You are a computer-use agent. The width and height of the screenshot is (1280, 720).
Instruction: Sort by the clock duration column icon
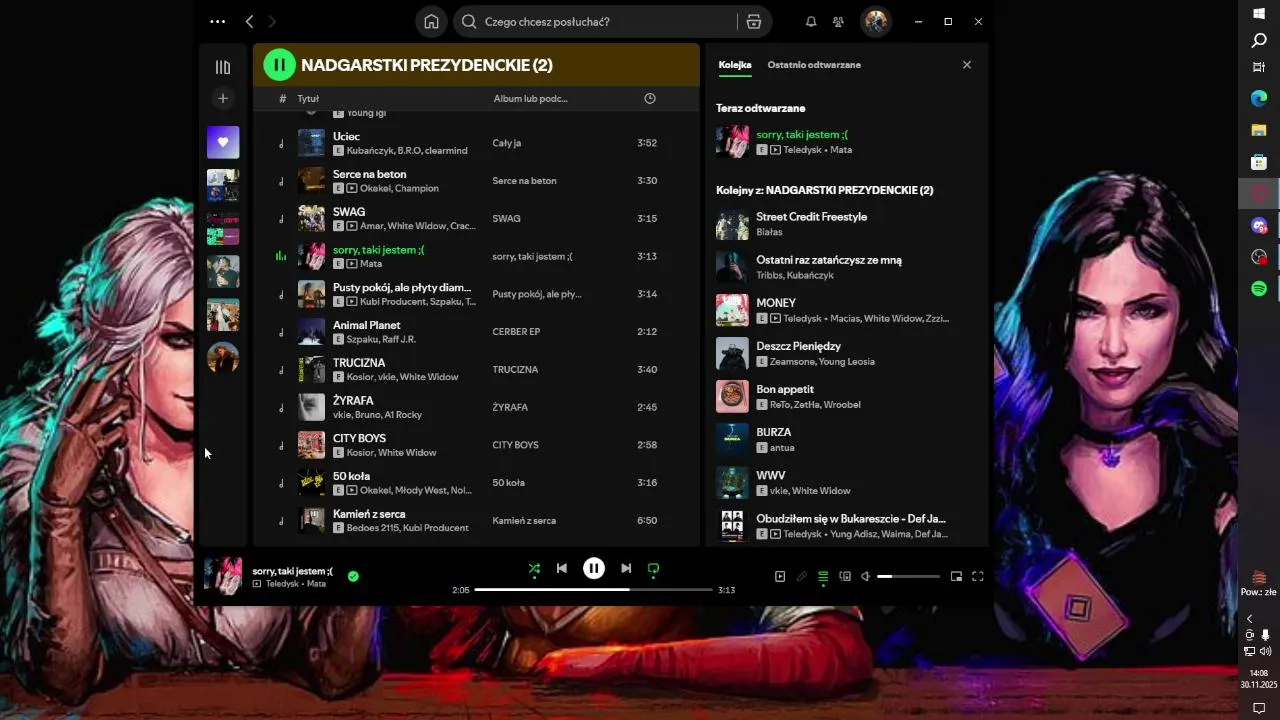[x=650, y=98]
